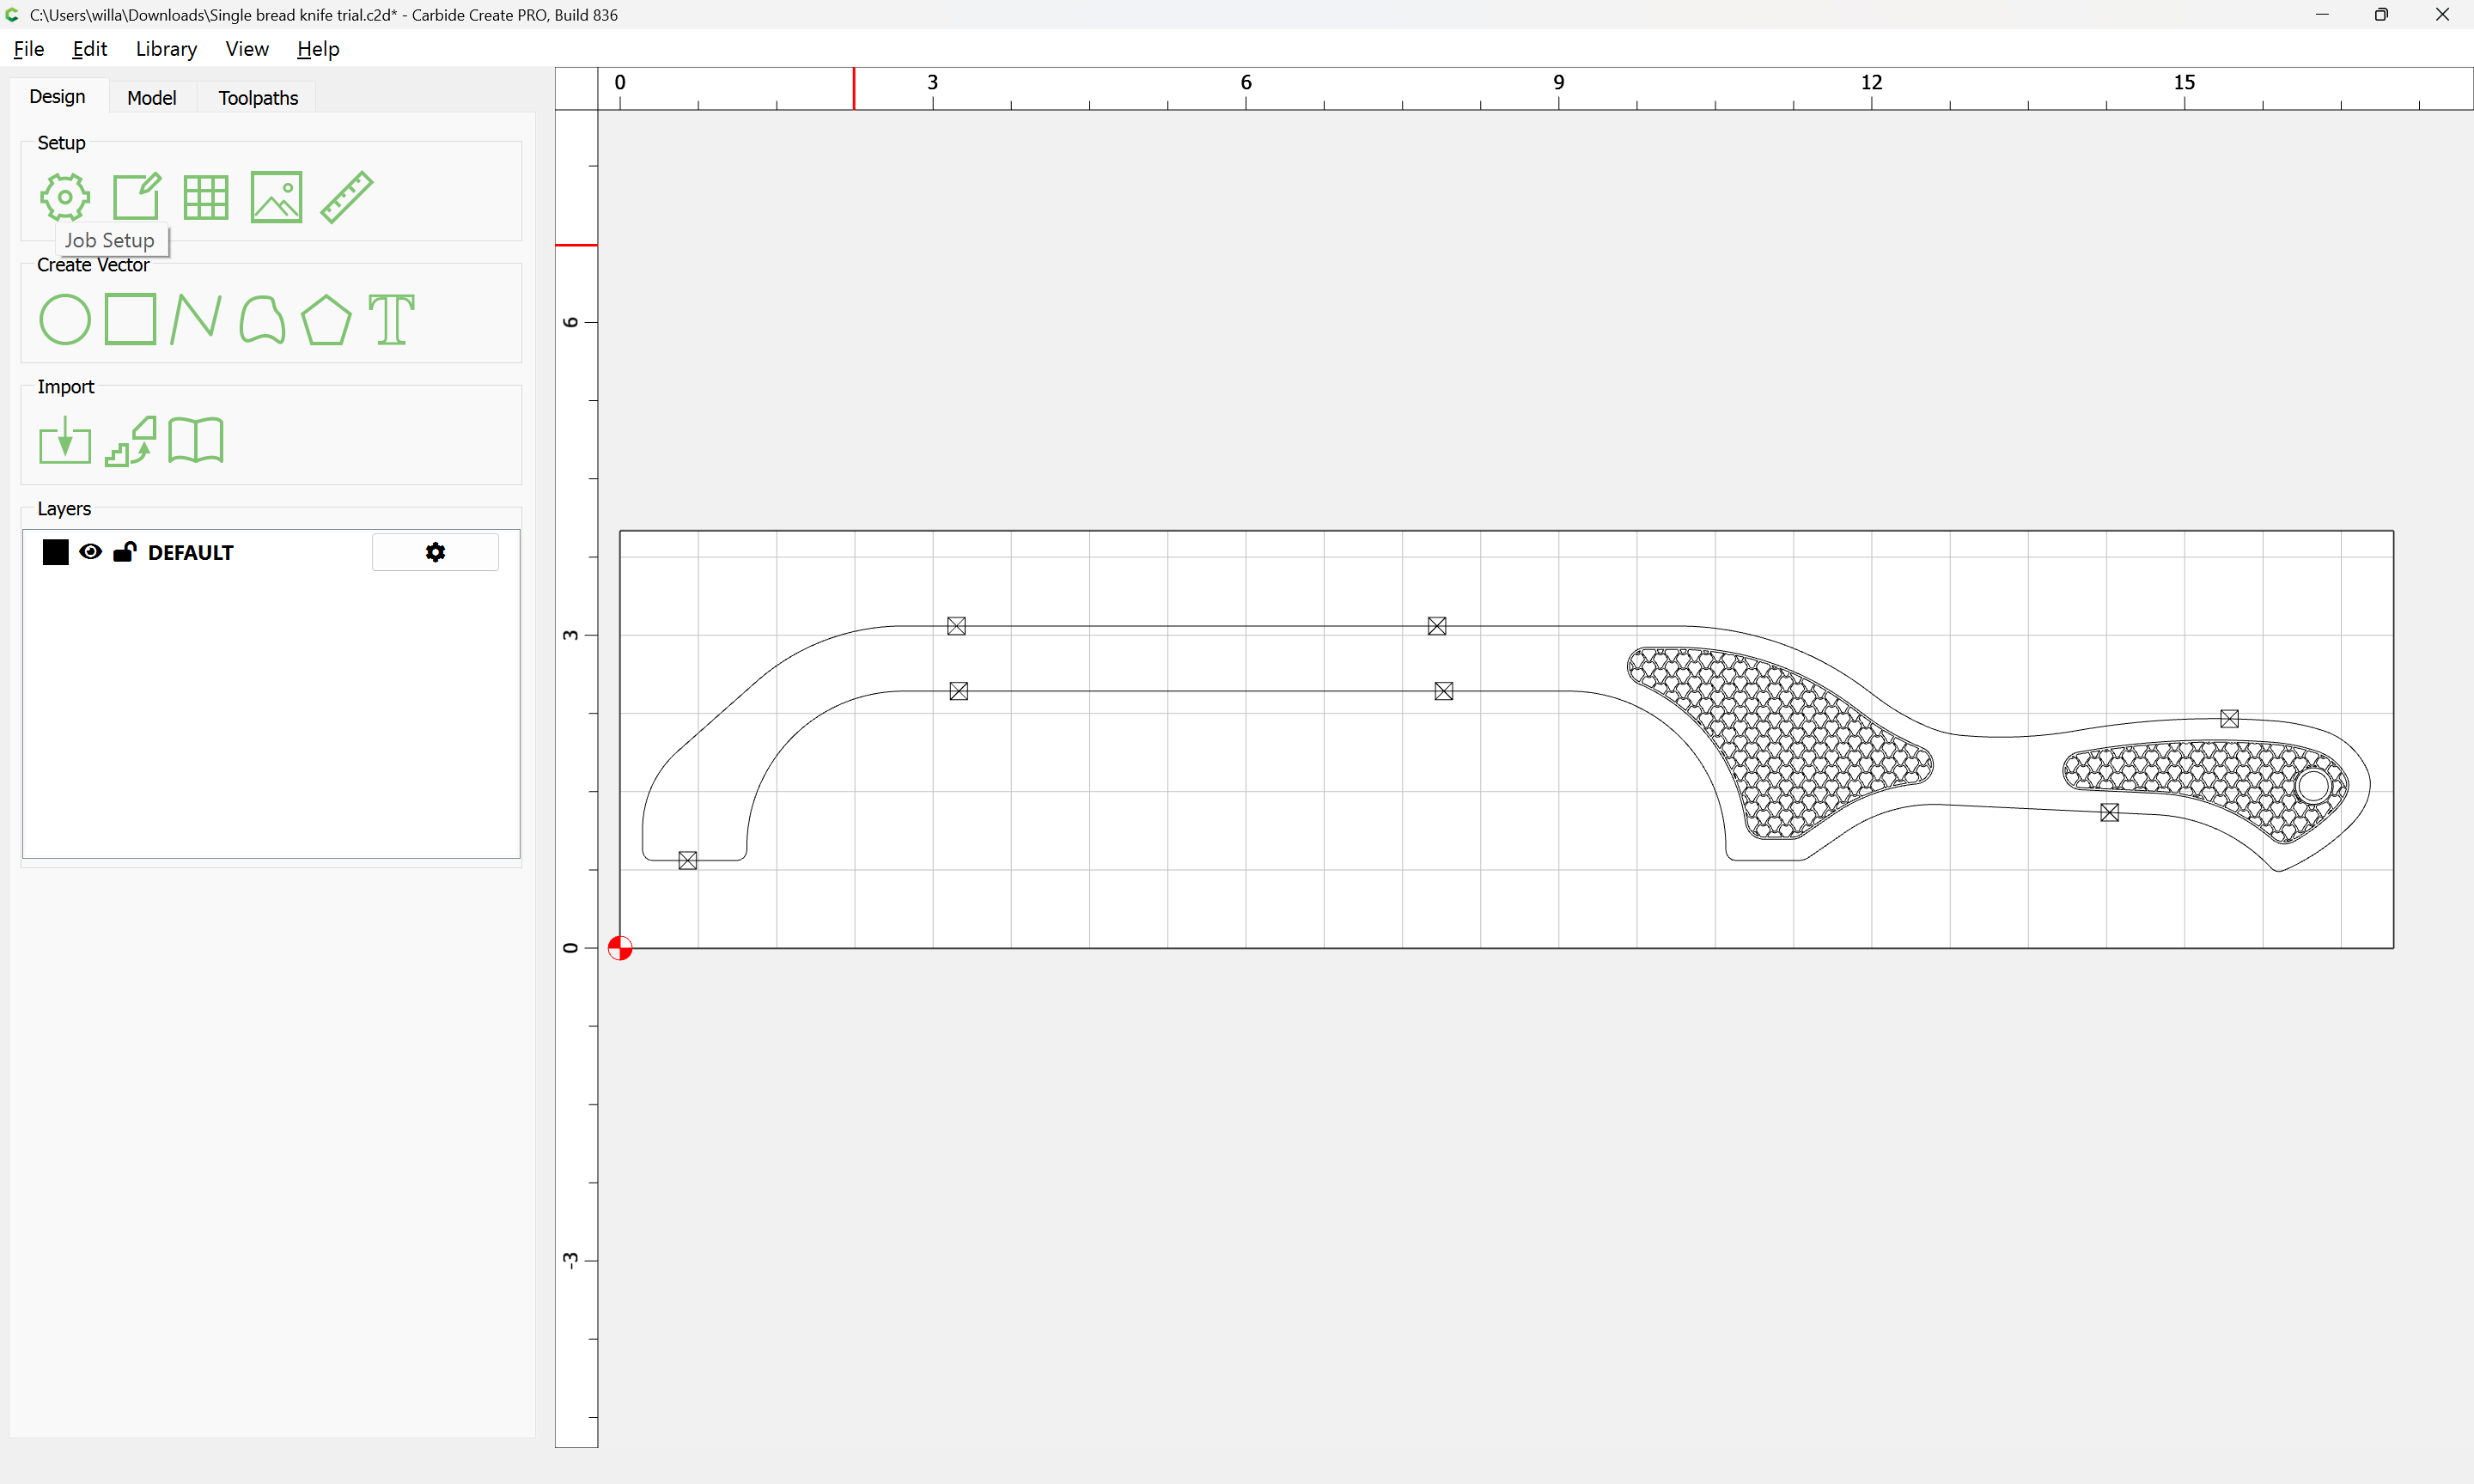Select the Measure ruler tool
The image size is (2474, 1484).
click(347, 197)
